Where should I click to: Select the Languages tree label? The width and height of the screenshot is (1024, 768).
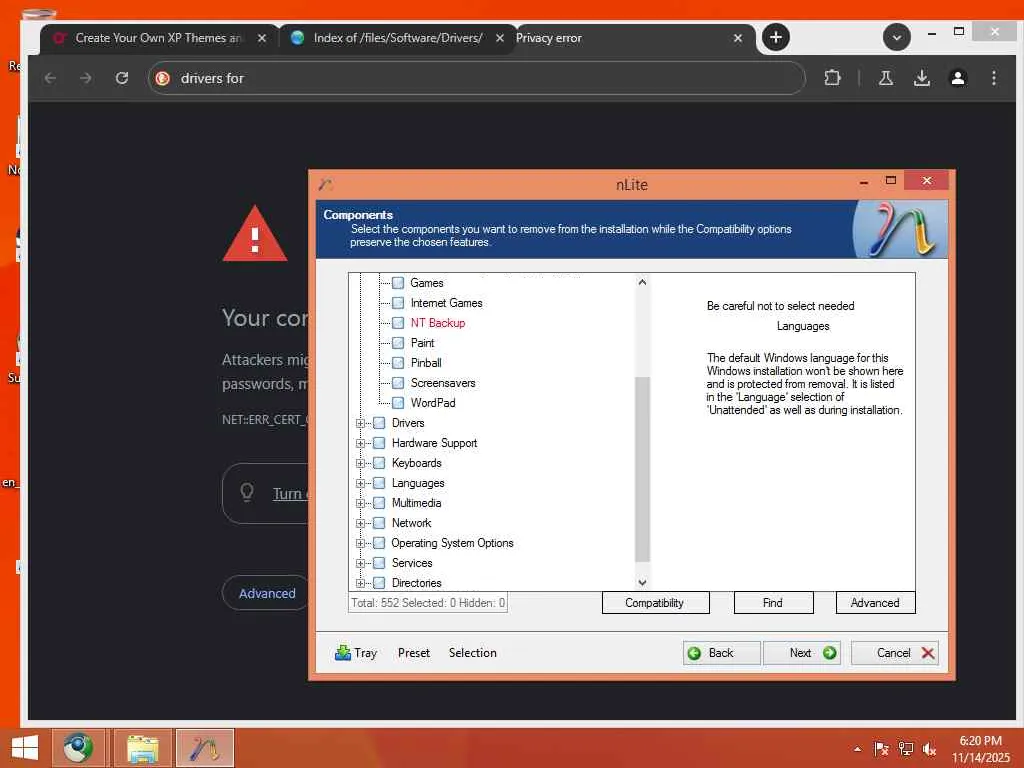tap(418, 483)
